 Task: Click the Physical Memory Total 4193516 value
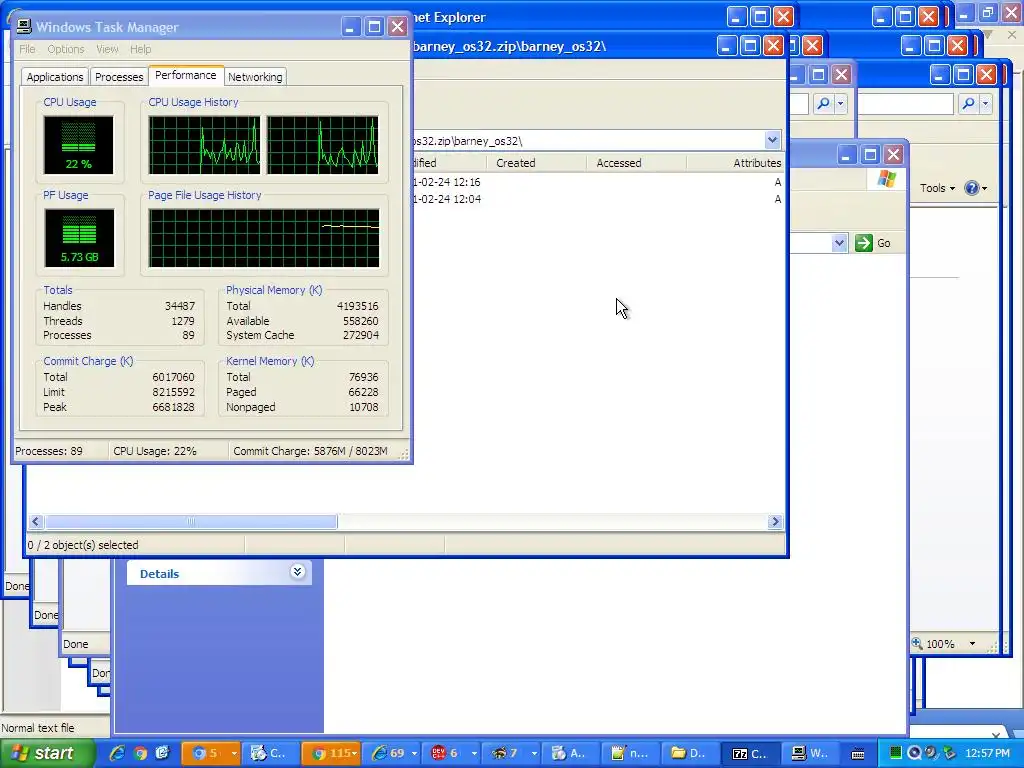tap(358, 306)
